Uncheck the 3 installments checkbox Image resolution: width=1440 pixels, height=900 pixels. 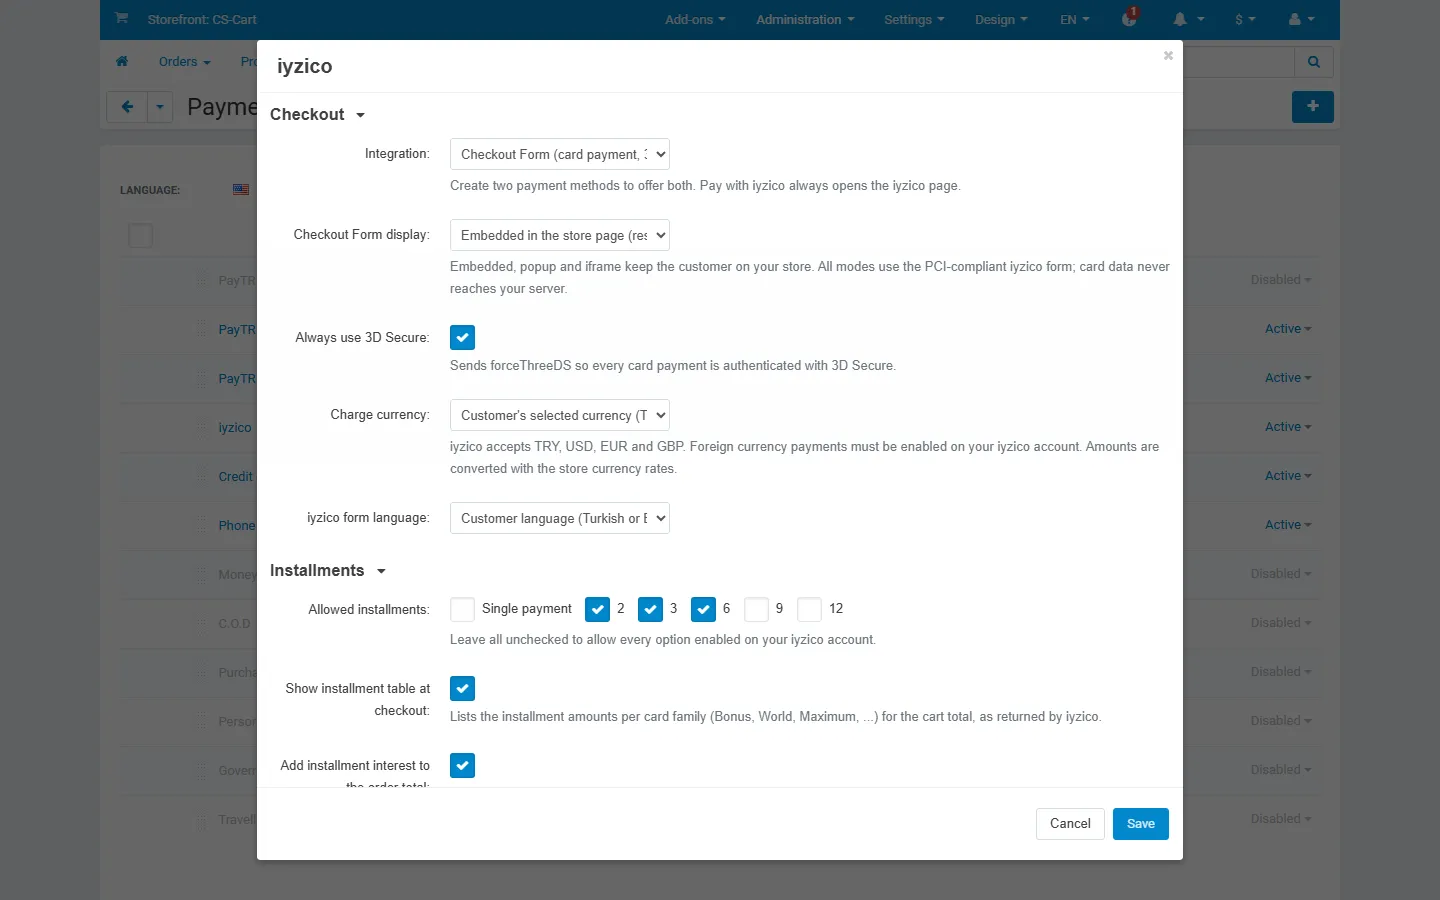click(650, 609)
